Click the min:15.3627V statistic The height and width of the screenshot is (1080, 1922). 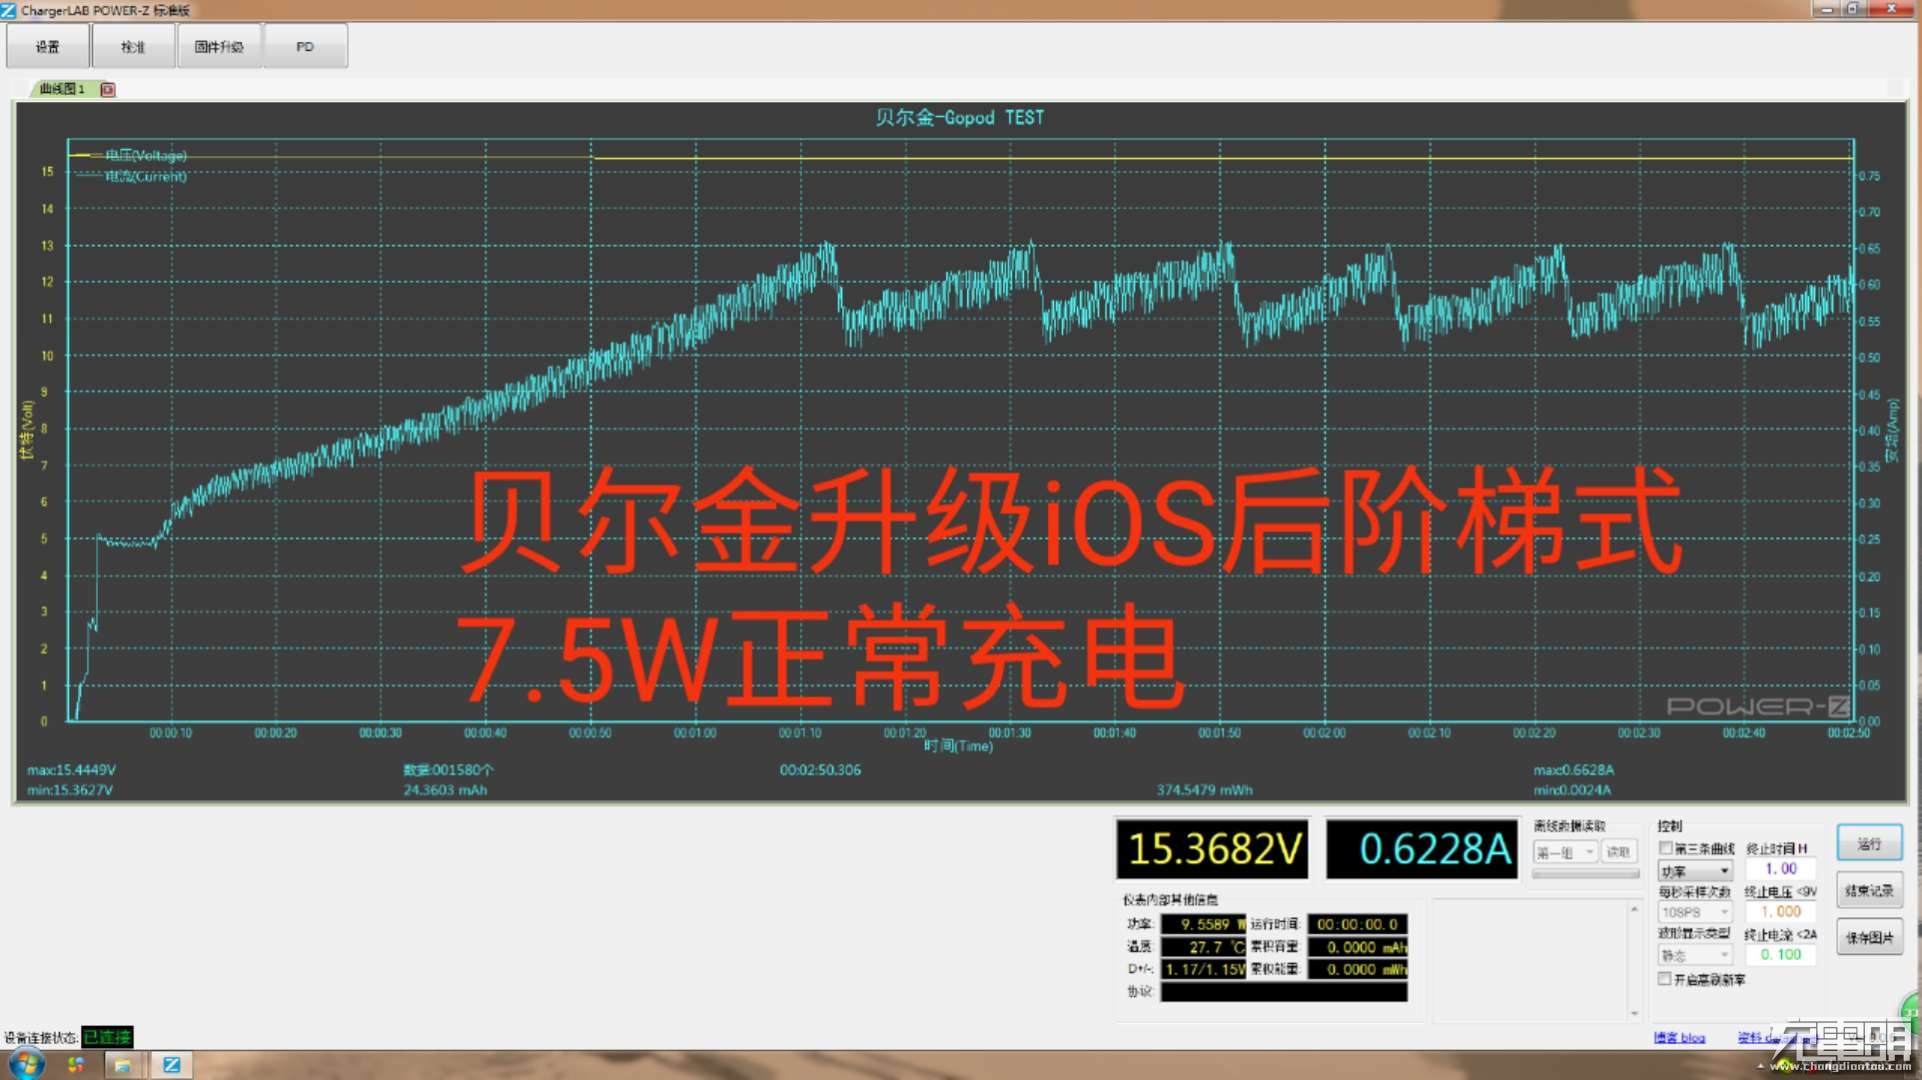(70, 790)
